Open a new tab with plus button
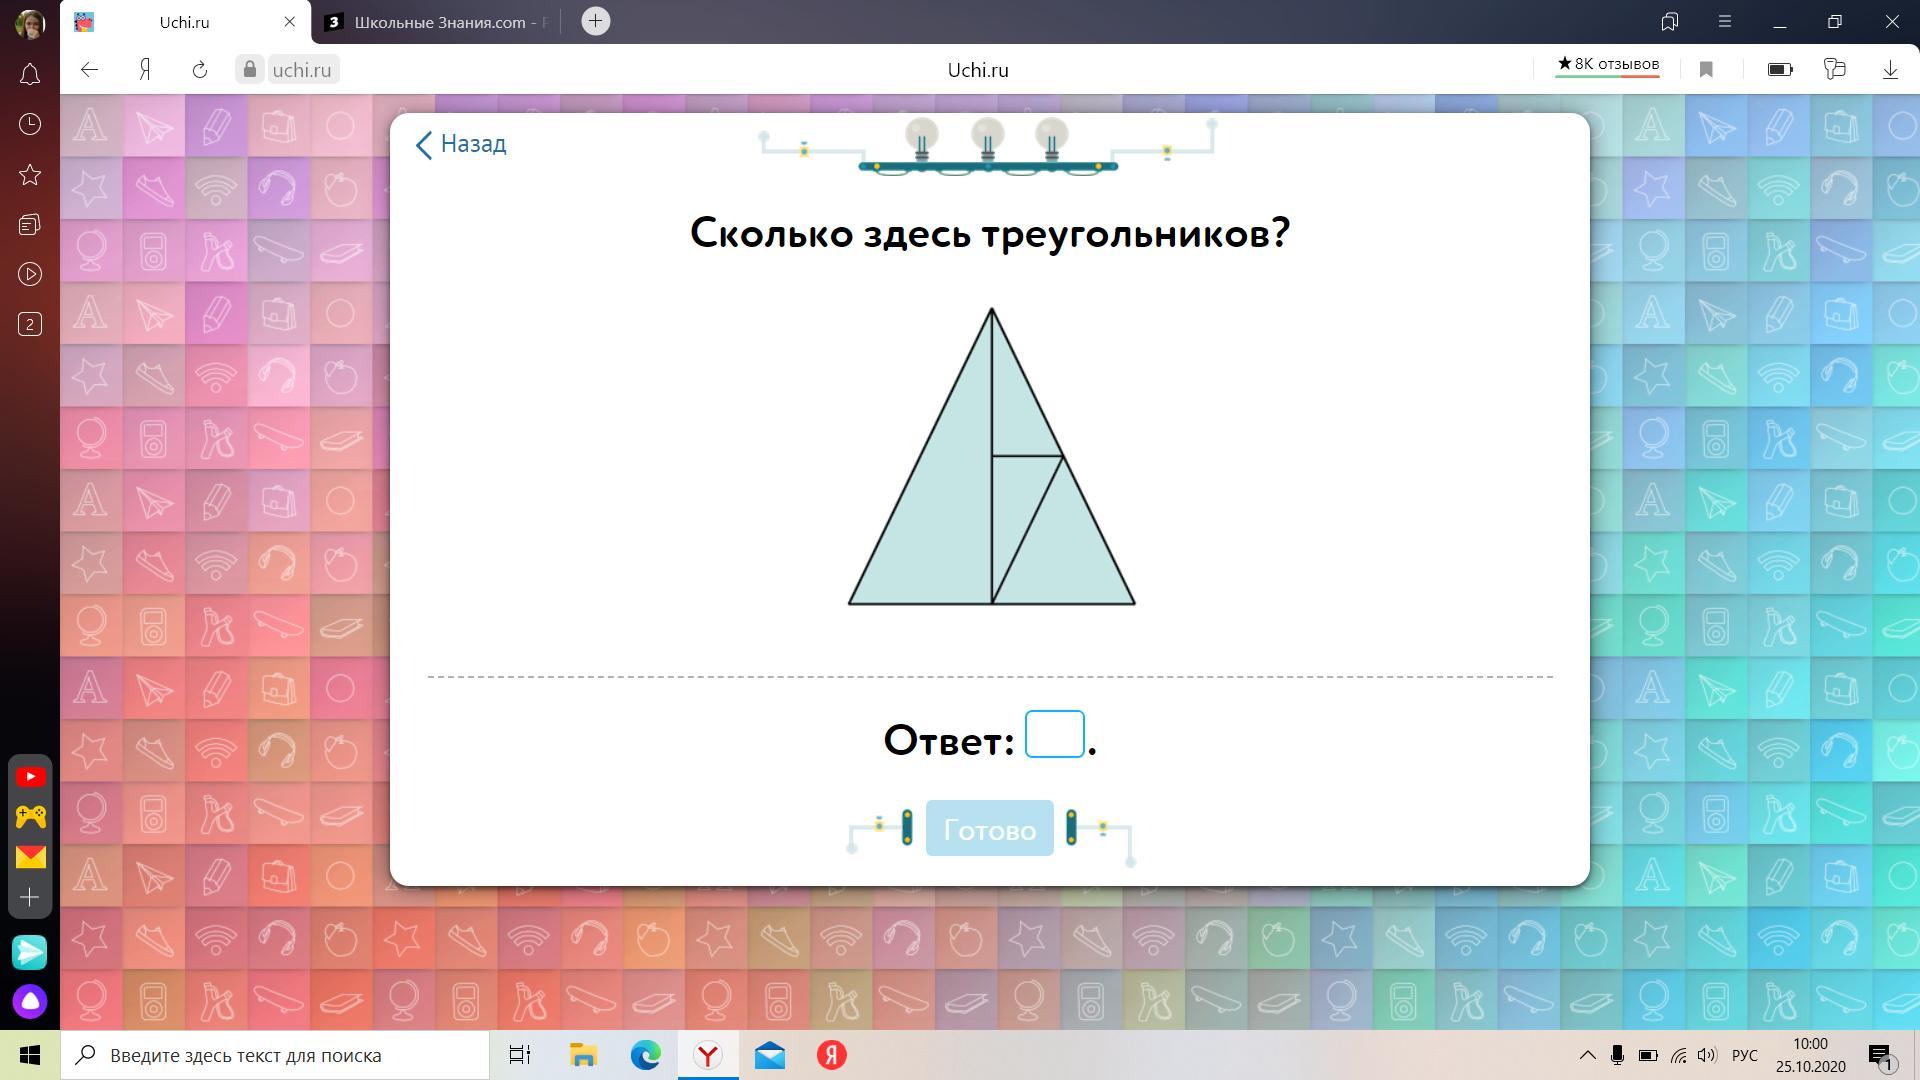 pyautogui.click(x=595, y=21)
